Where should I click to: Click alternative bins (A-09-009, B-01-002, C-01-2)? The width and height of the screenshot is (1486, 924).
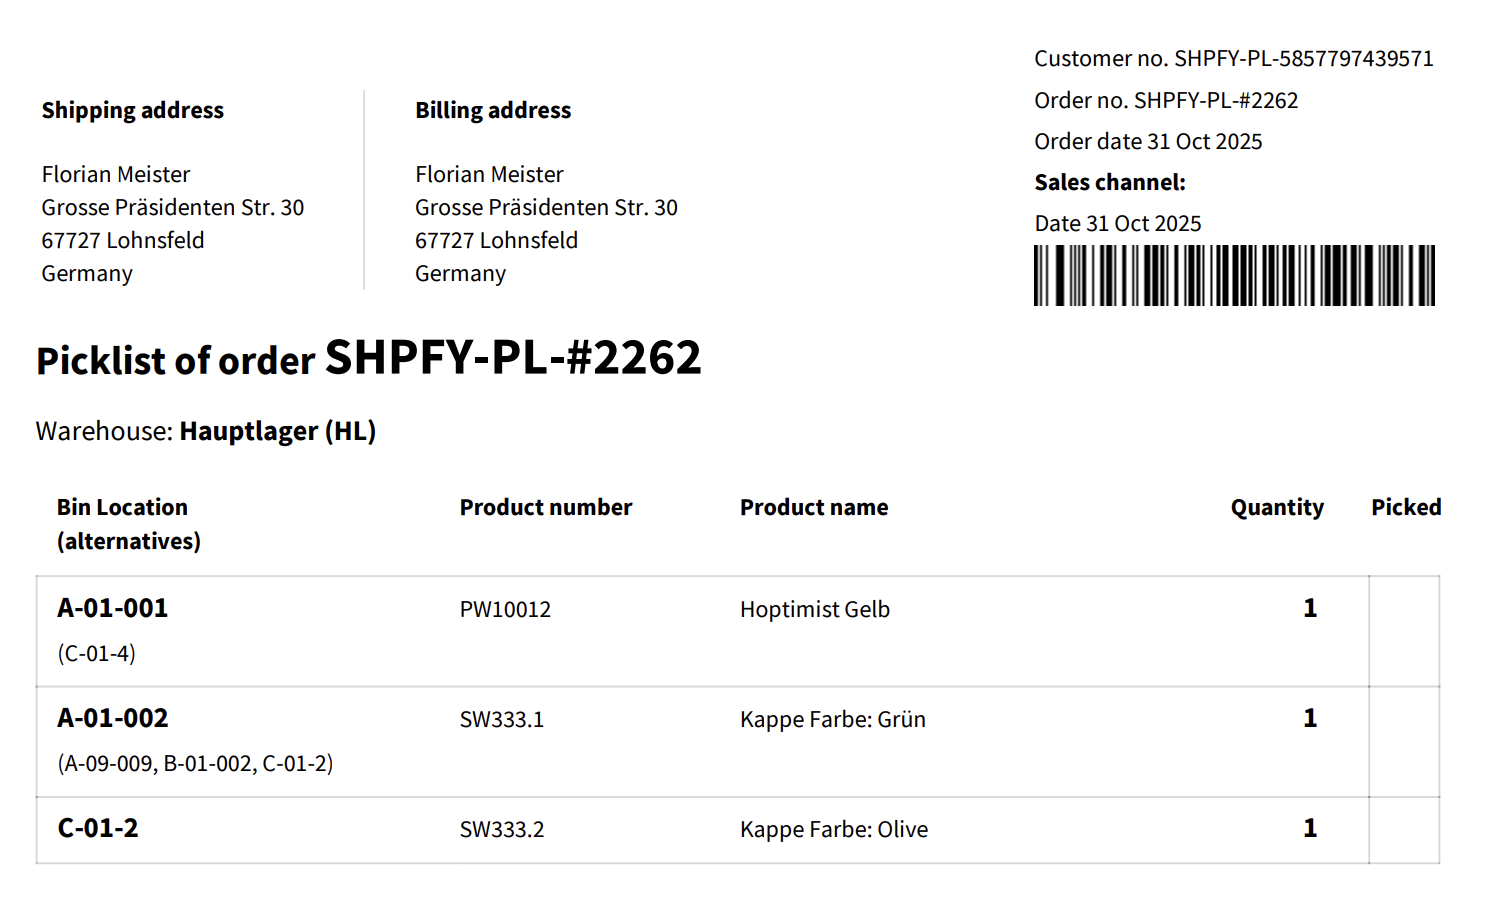[x=195, y=764]
